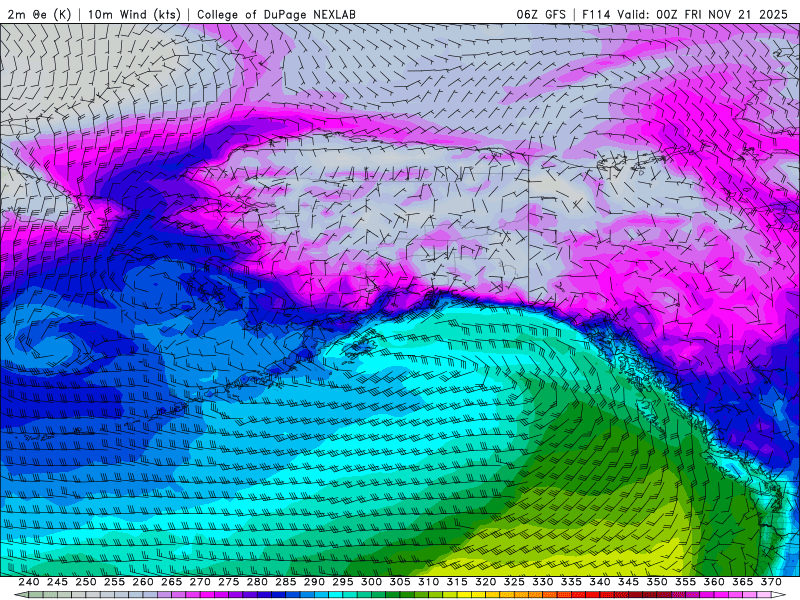Click the 300 value on the color scale

(371, 582)
